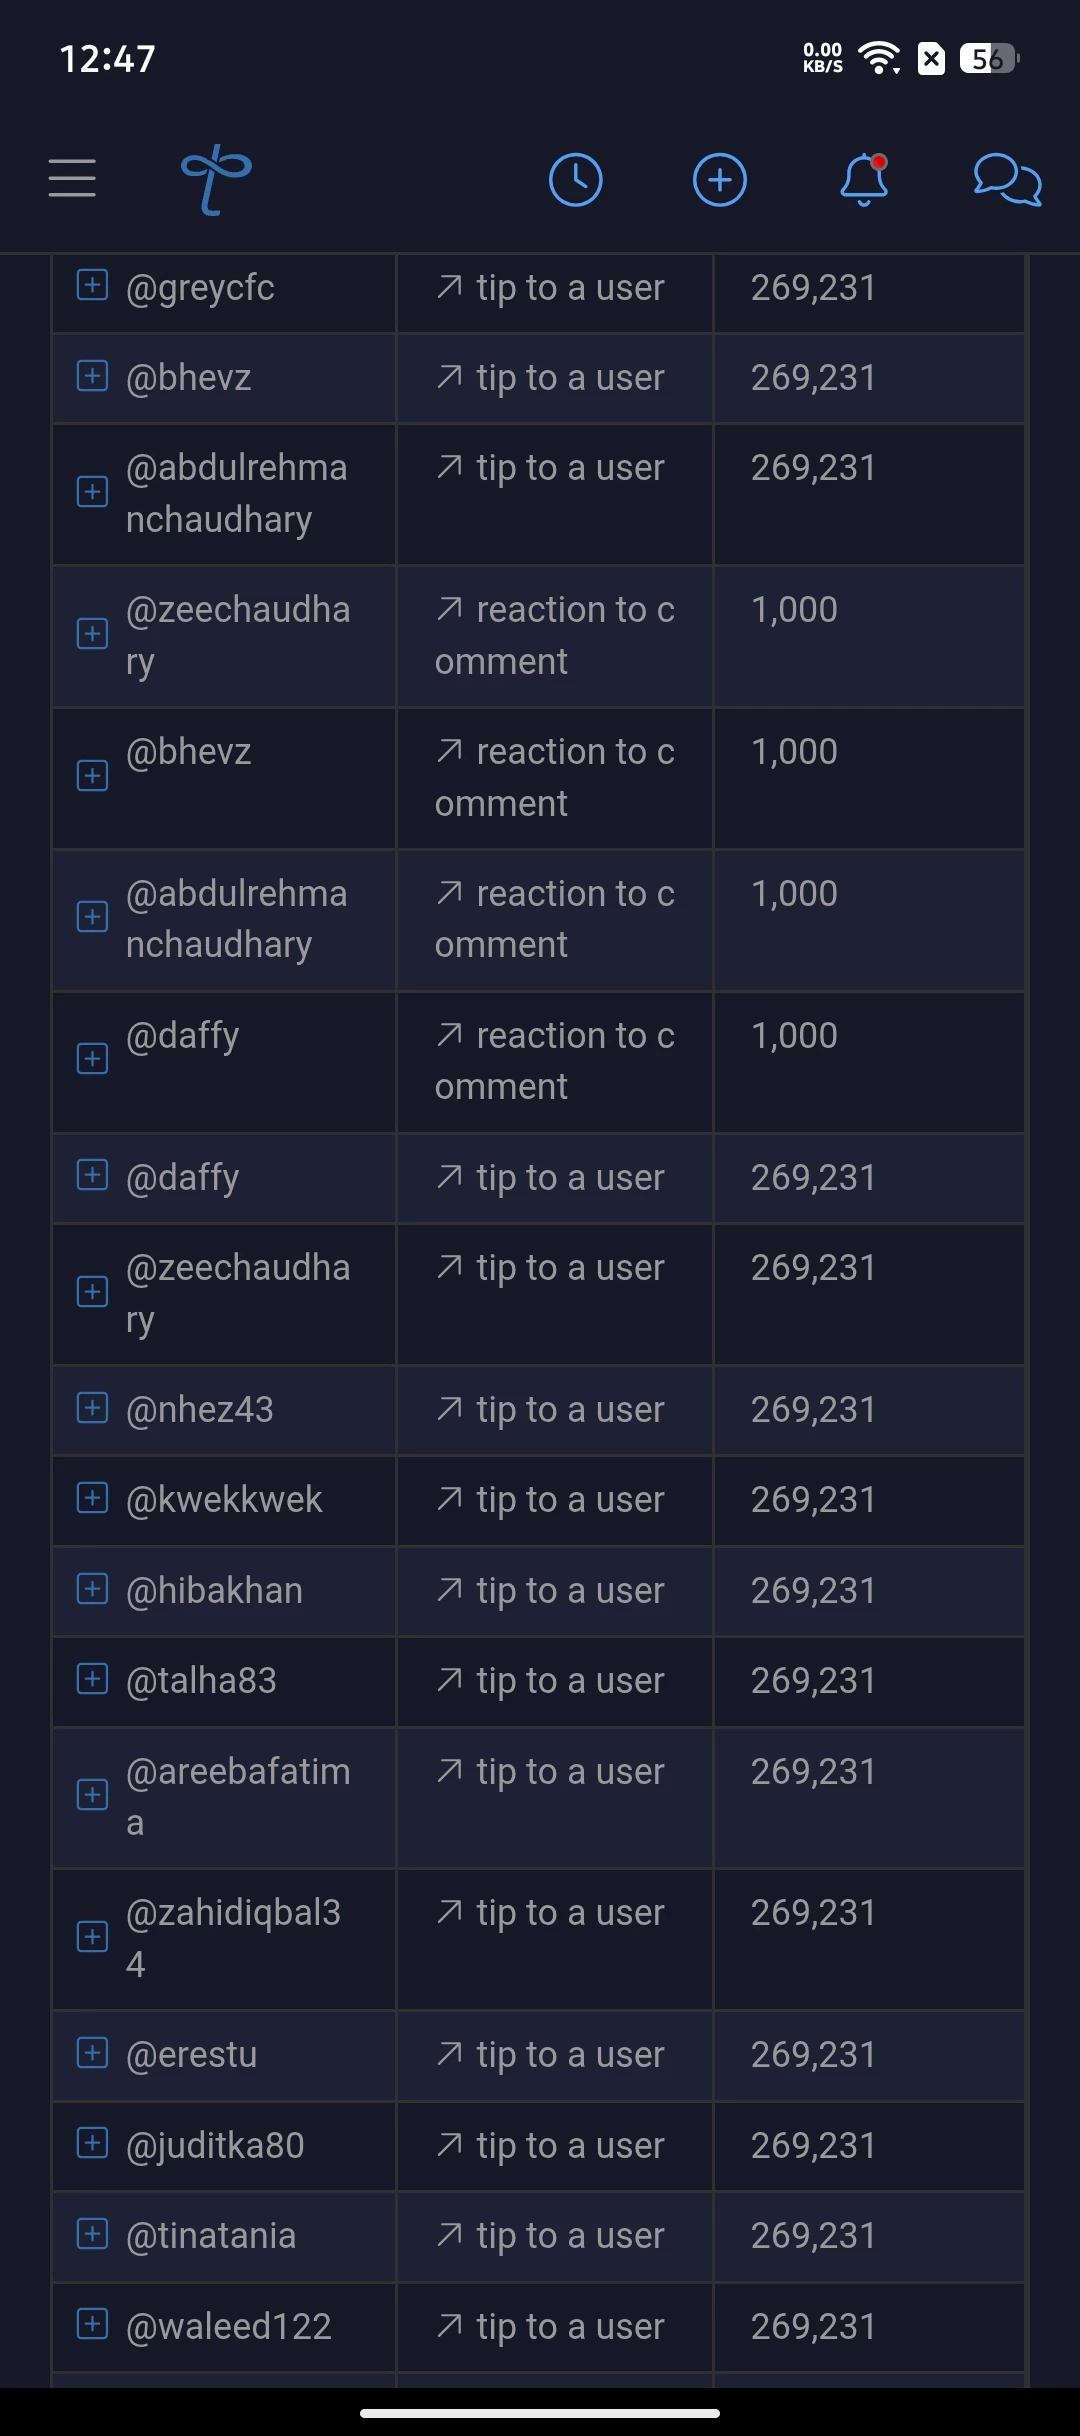
Task: Open notifications bell icon
Action: 864,180
